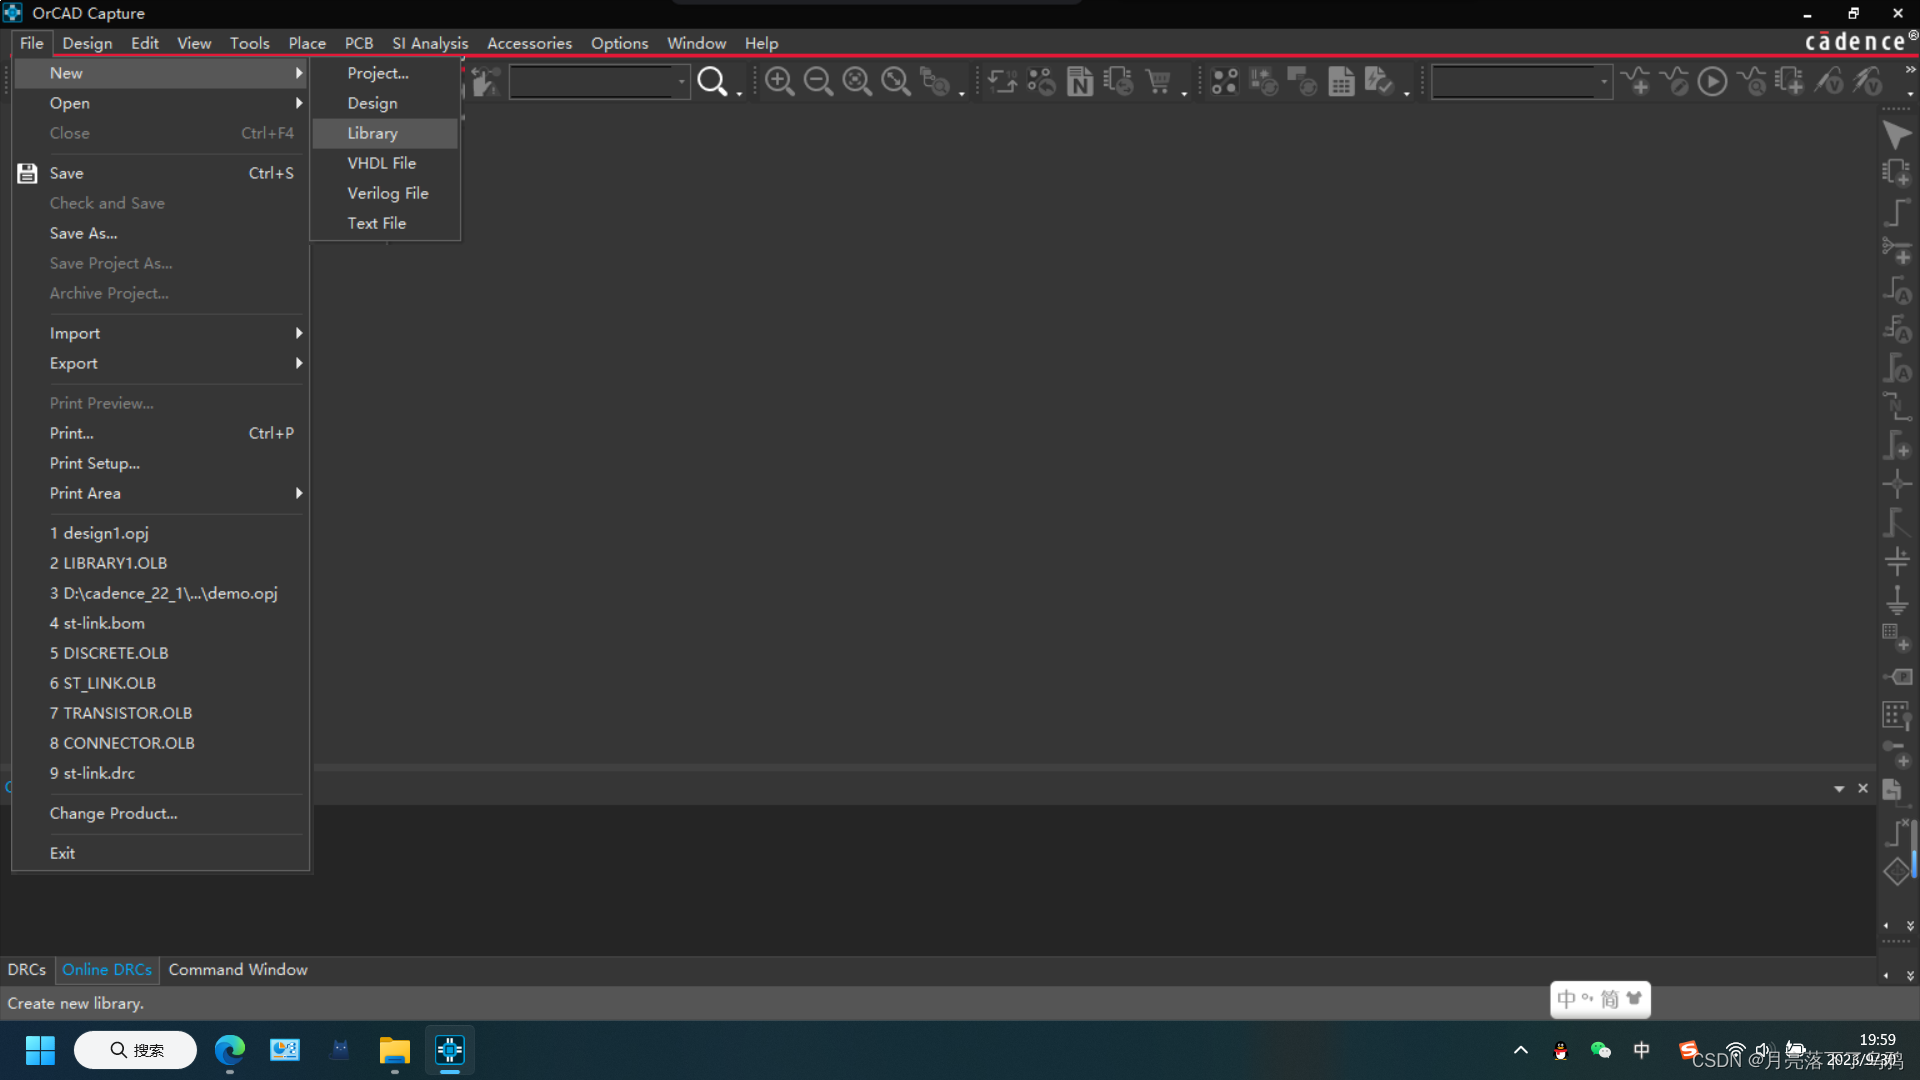1920x1080 pixels.
Task: Choose VHDL File from the New submenu
Action: click(x=385, y=163)
